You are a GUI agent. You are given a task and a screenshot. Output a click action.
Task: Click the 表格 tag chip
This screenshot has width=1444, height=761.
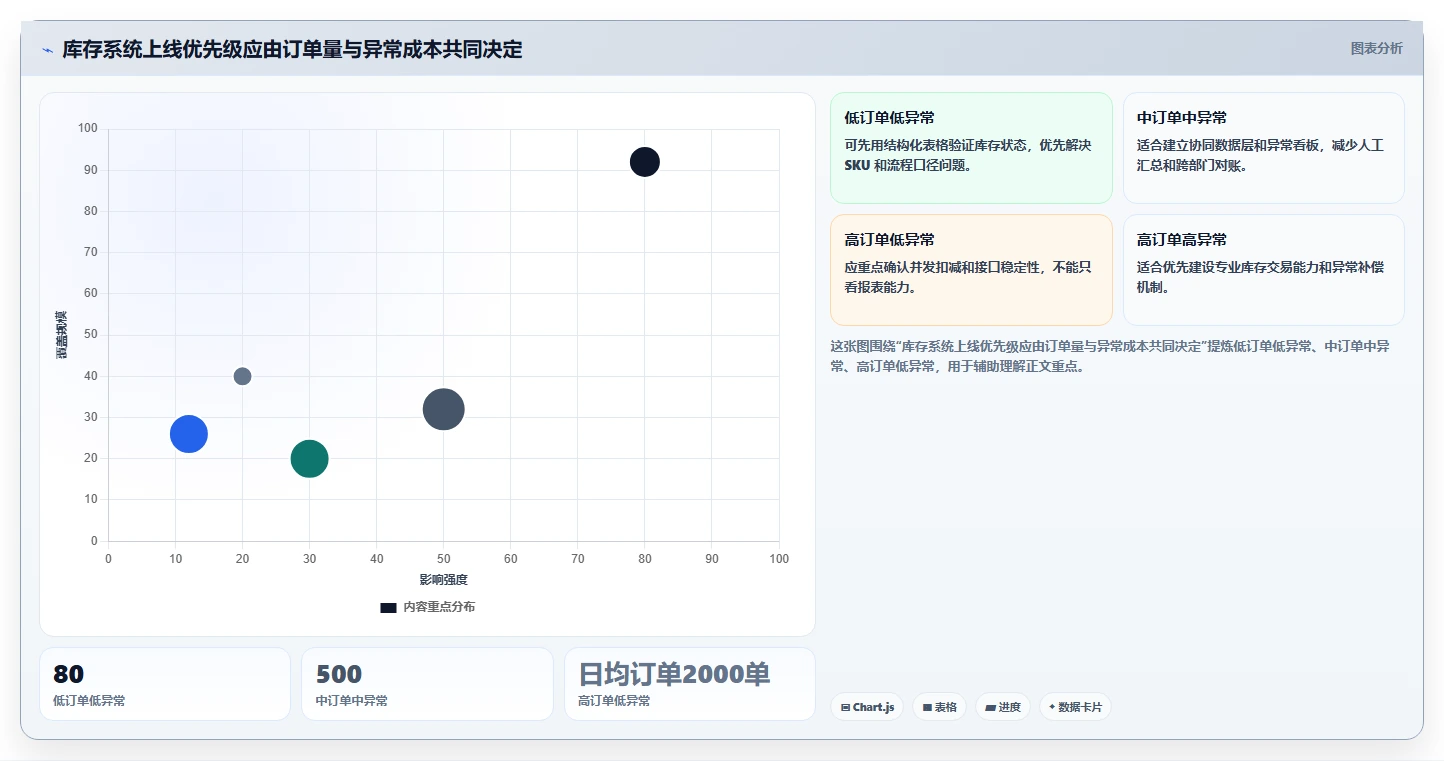939,707
